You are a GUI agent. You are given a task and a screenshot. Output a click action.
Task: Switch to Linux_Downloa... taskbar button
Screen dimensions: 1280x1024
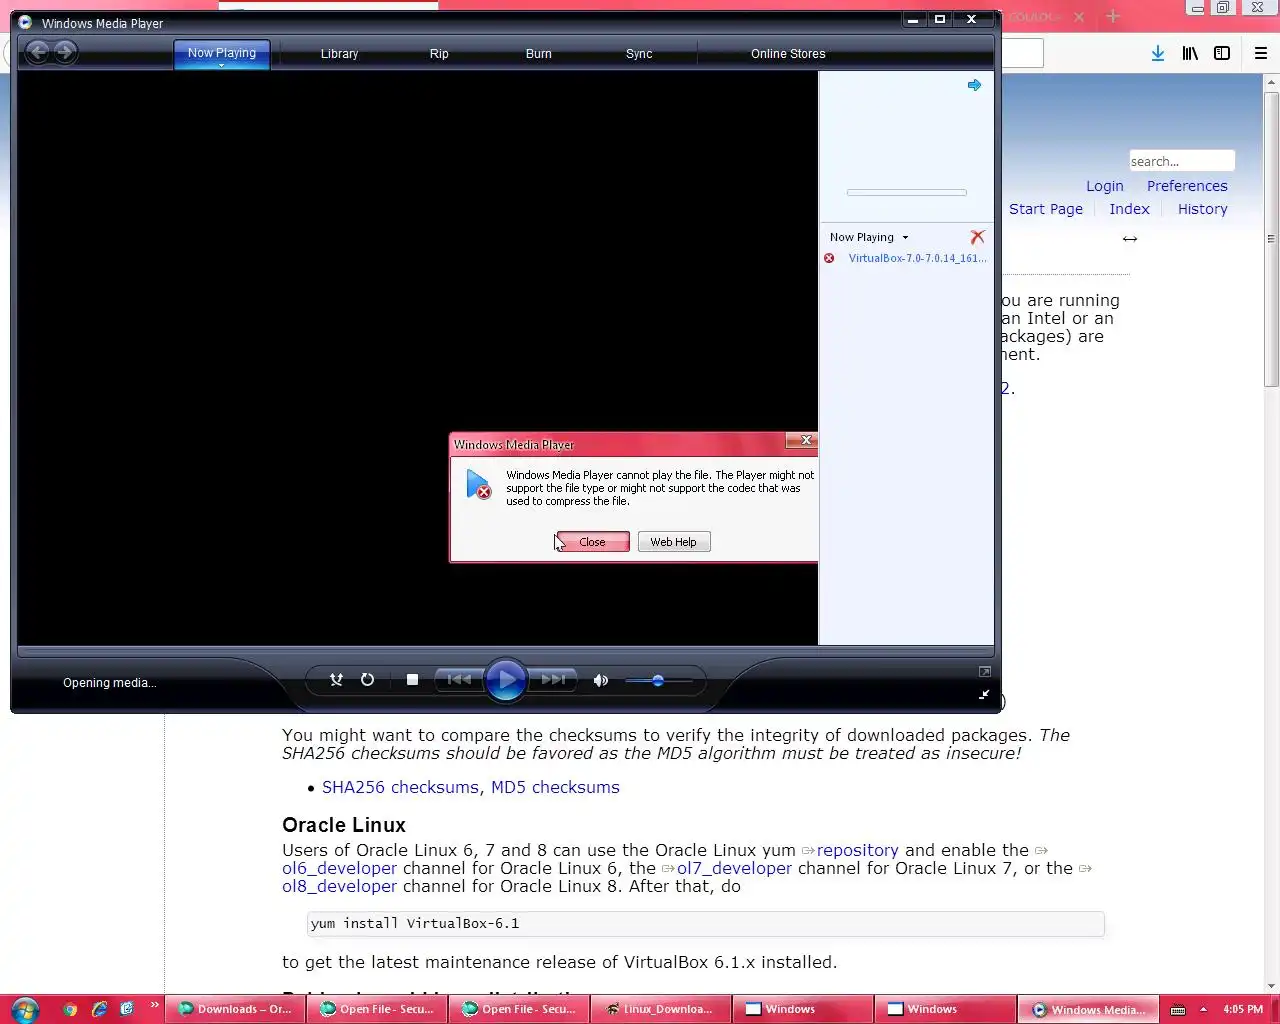point(661,1009)
